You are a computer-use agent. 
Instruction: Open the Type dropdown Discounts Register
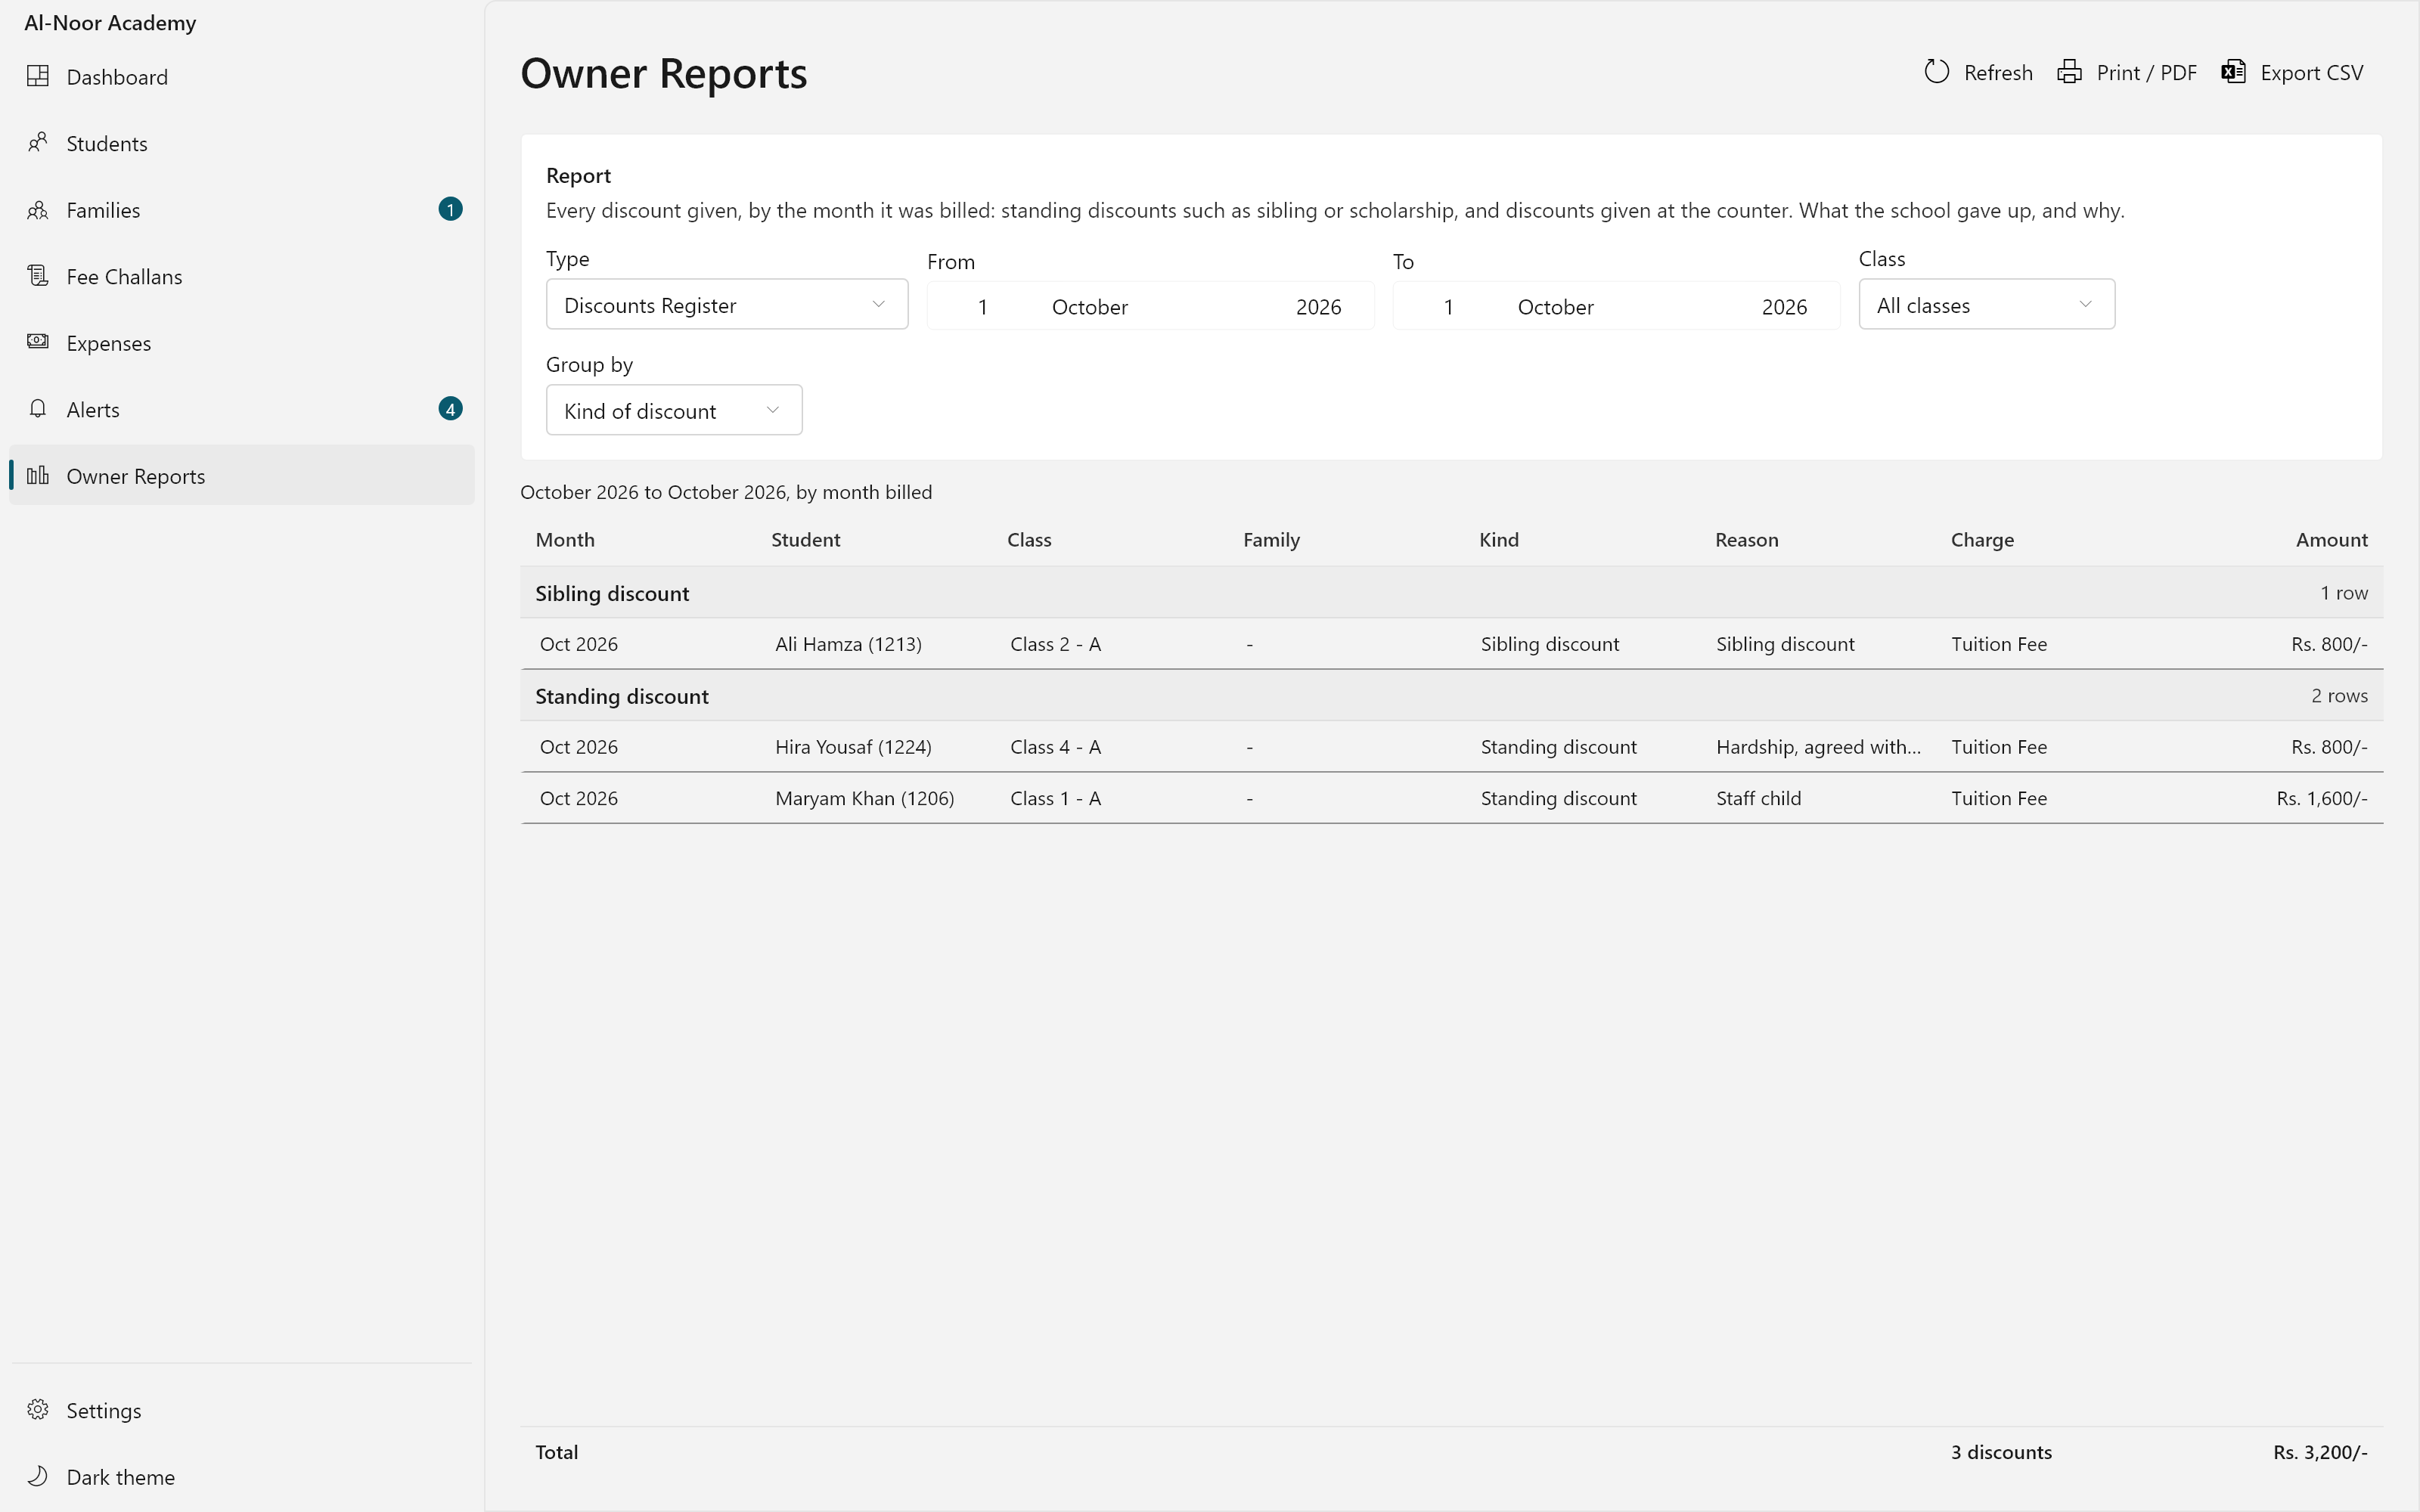click(727, 304)
